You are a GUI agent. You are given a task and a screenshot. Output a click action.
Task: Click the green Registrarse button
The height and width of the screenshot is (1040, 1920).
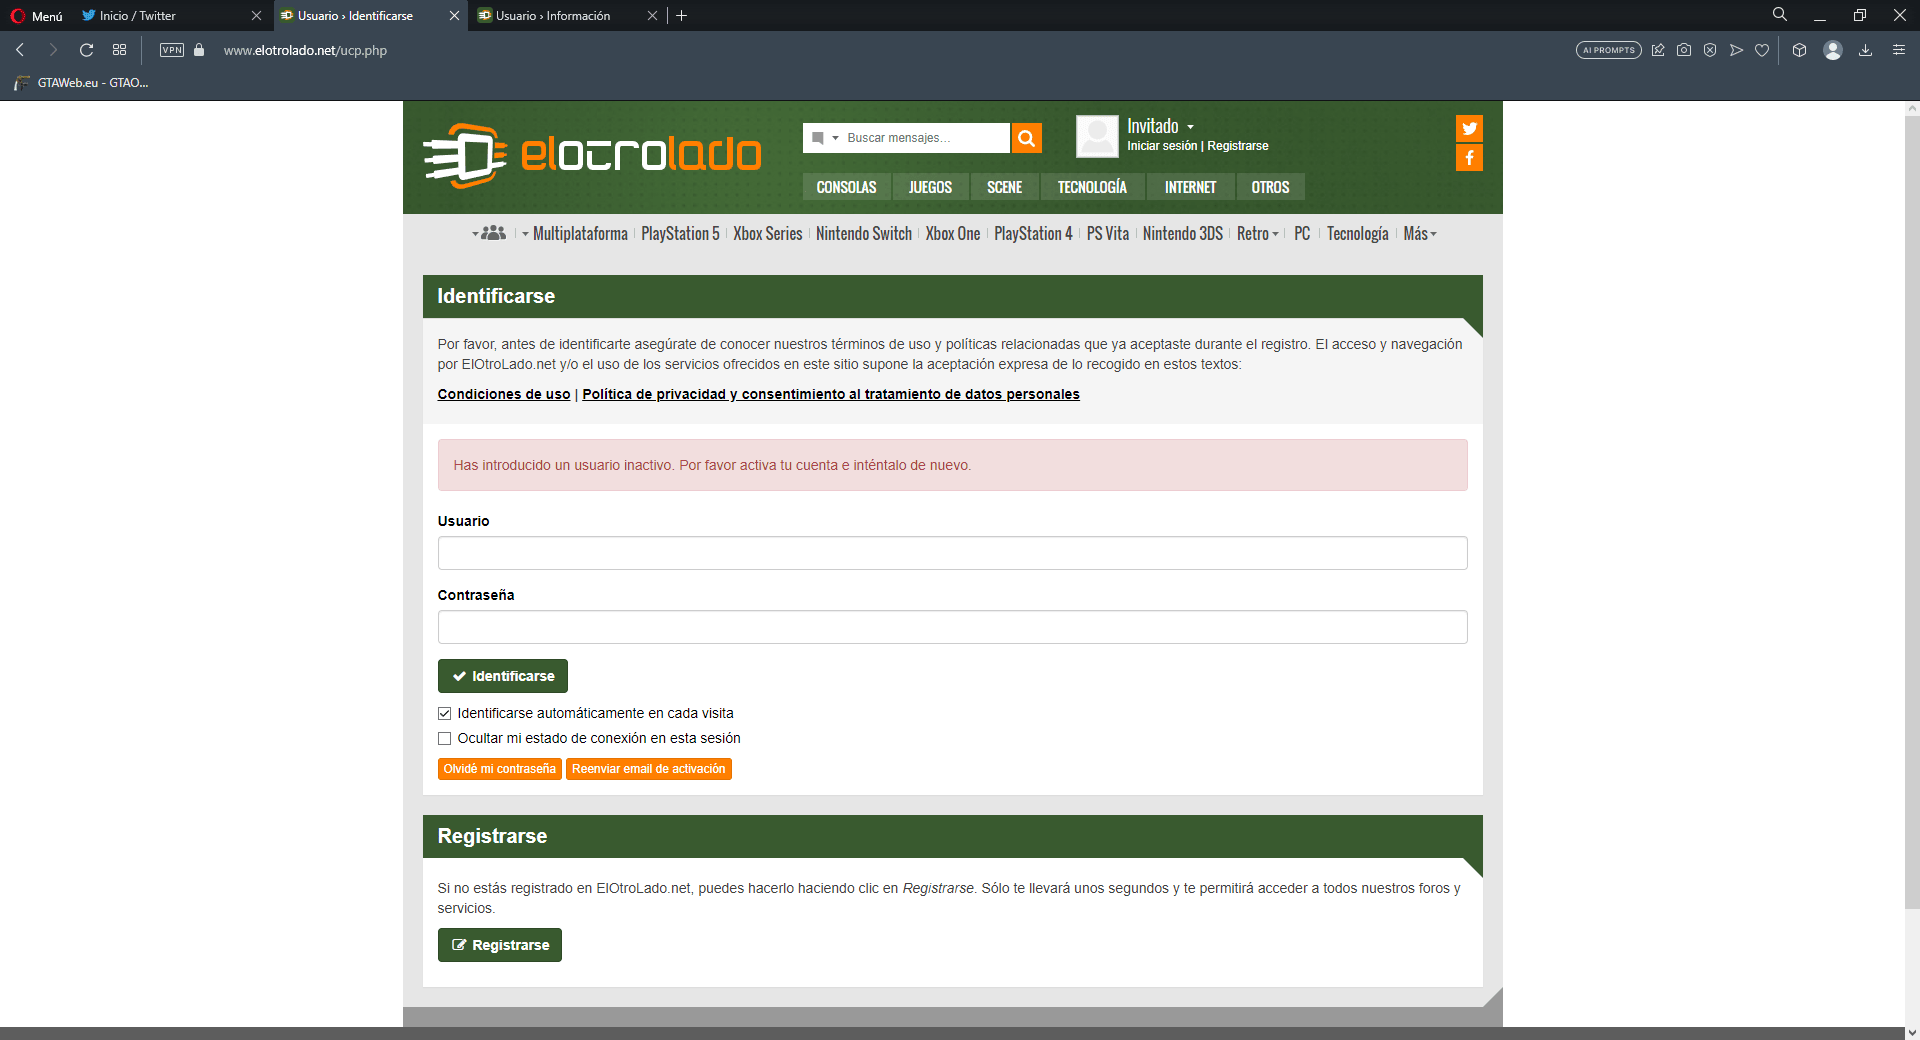tap(500, 945)
